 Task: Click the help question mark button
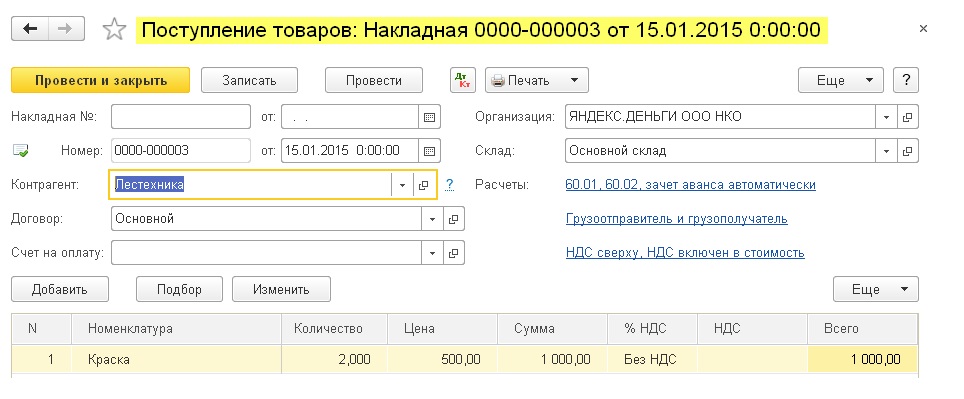[906, 80]
